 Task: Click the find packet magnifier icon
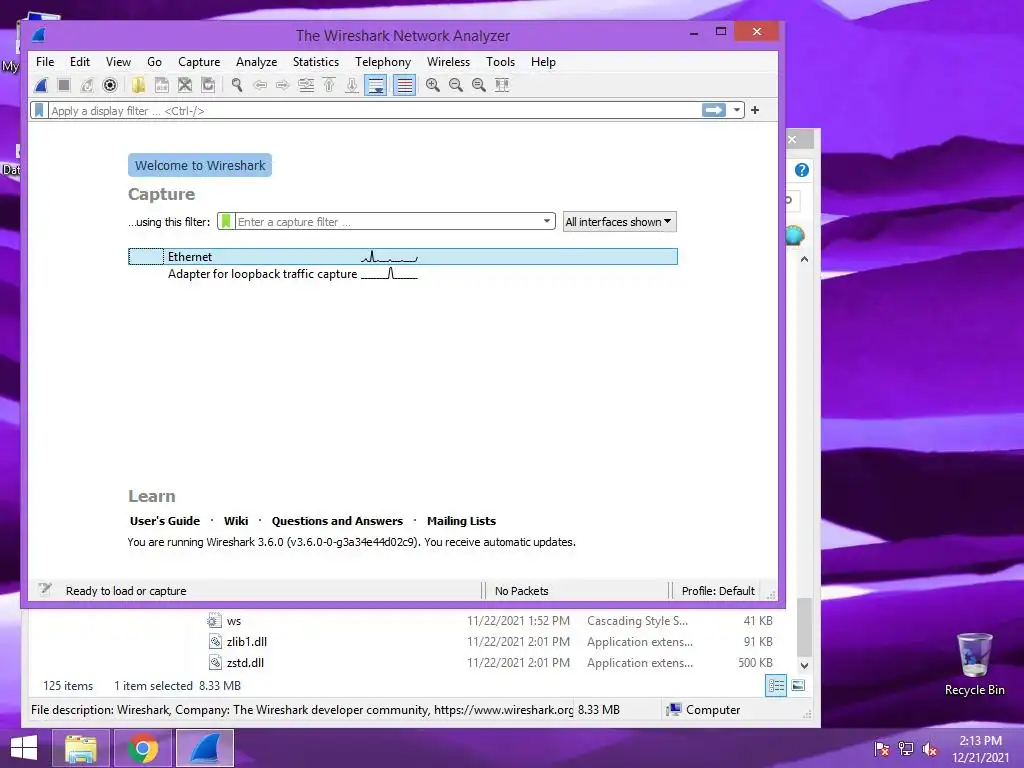(x=236, y=85)
